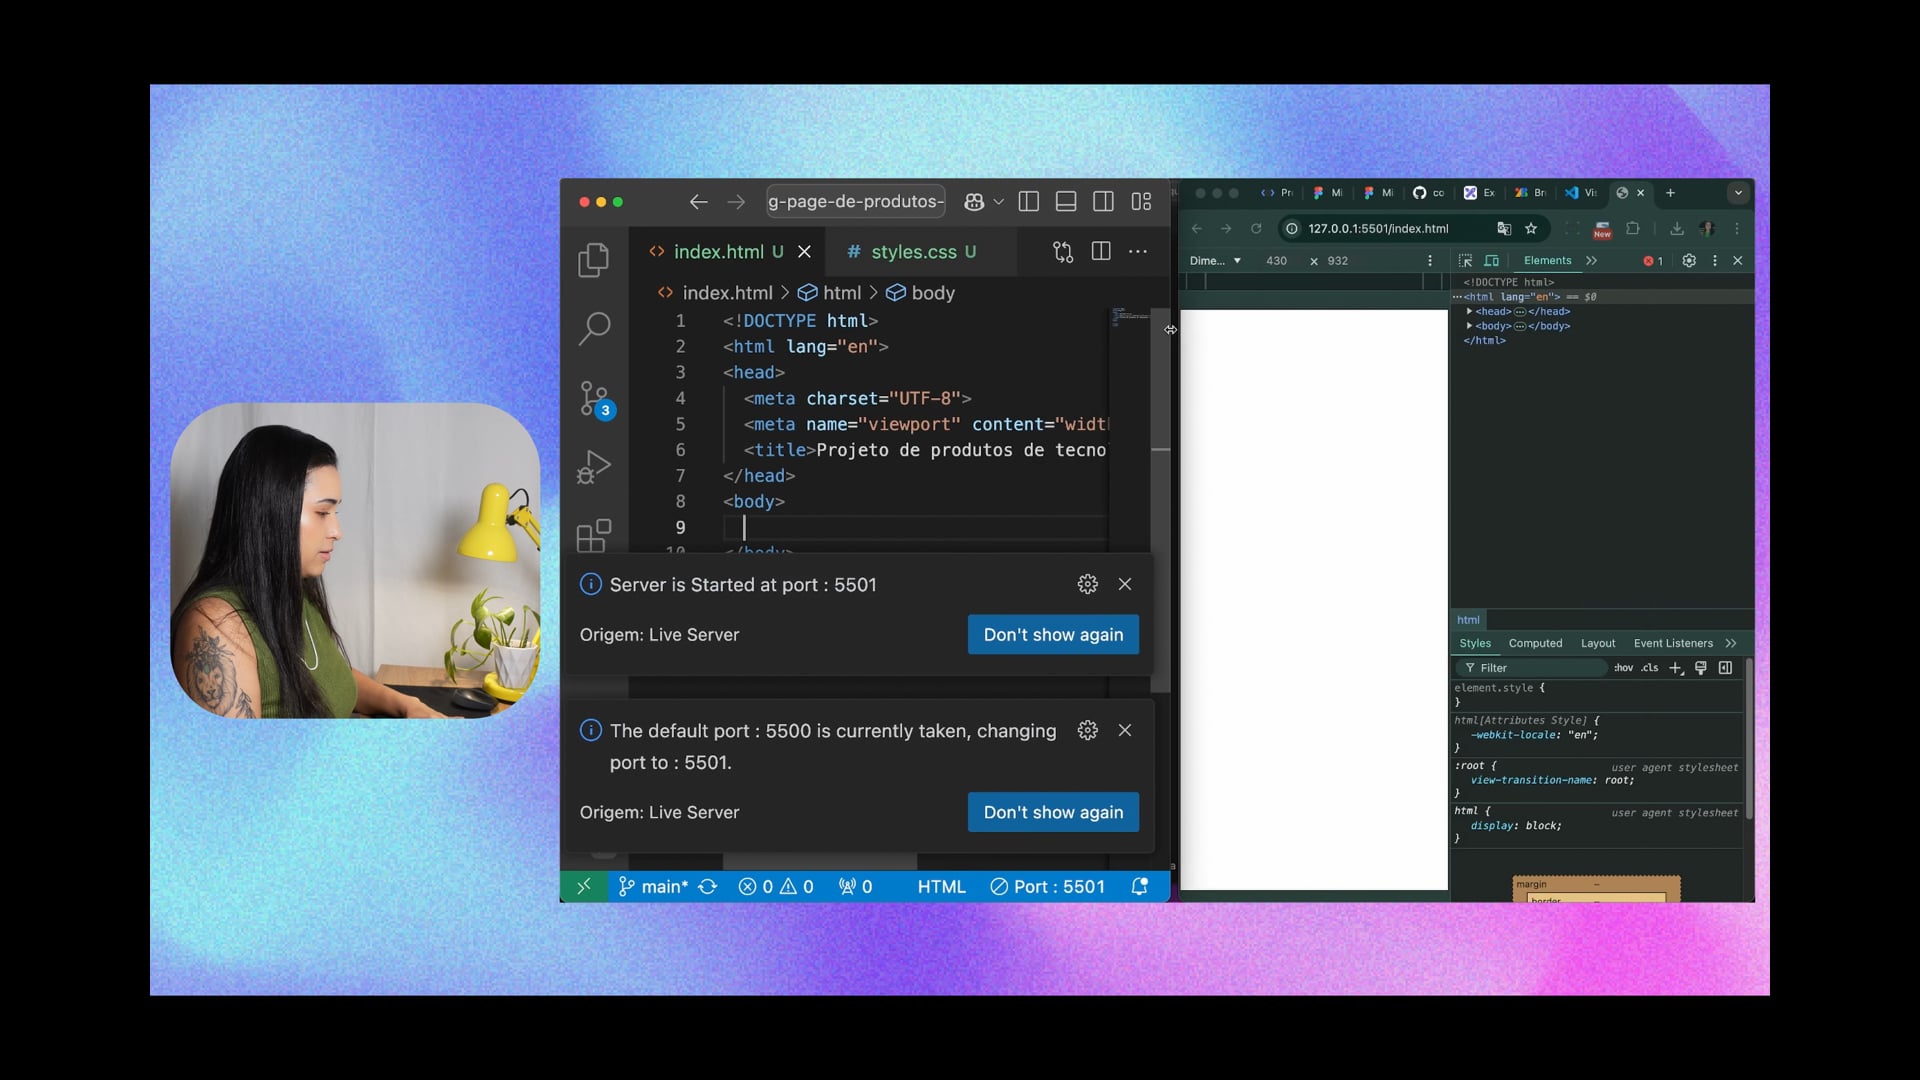The image size is (1920, 1080).
Task: Open the Explorer view in the activity bar
Action: 593,260
